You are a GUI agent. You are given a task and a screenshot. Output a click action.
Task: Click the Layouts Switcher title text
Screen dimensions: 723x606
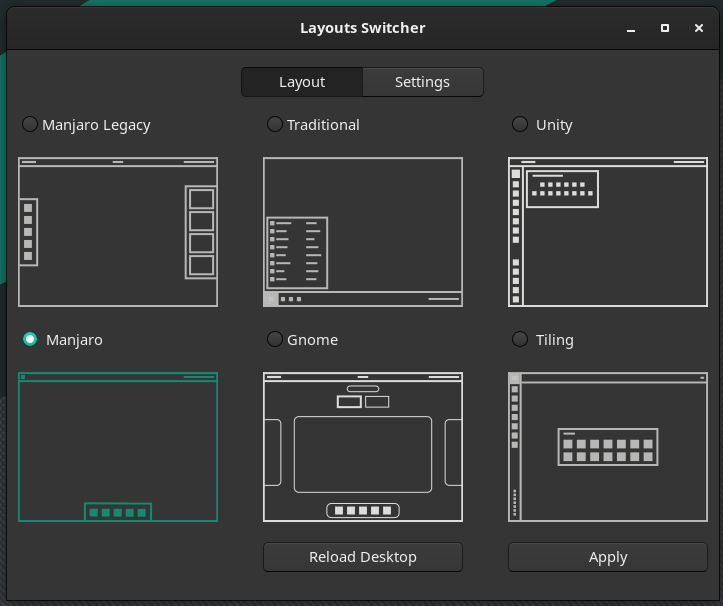click(x=362, y=28)
